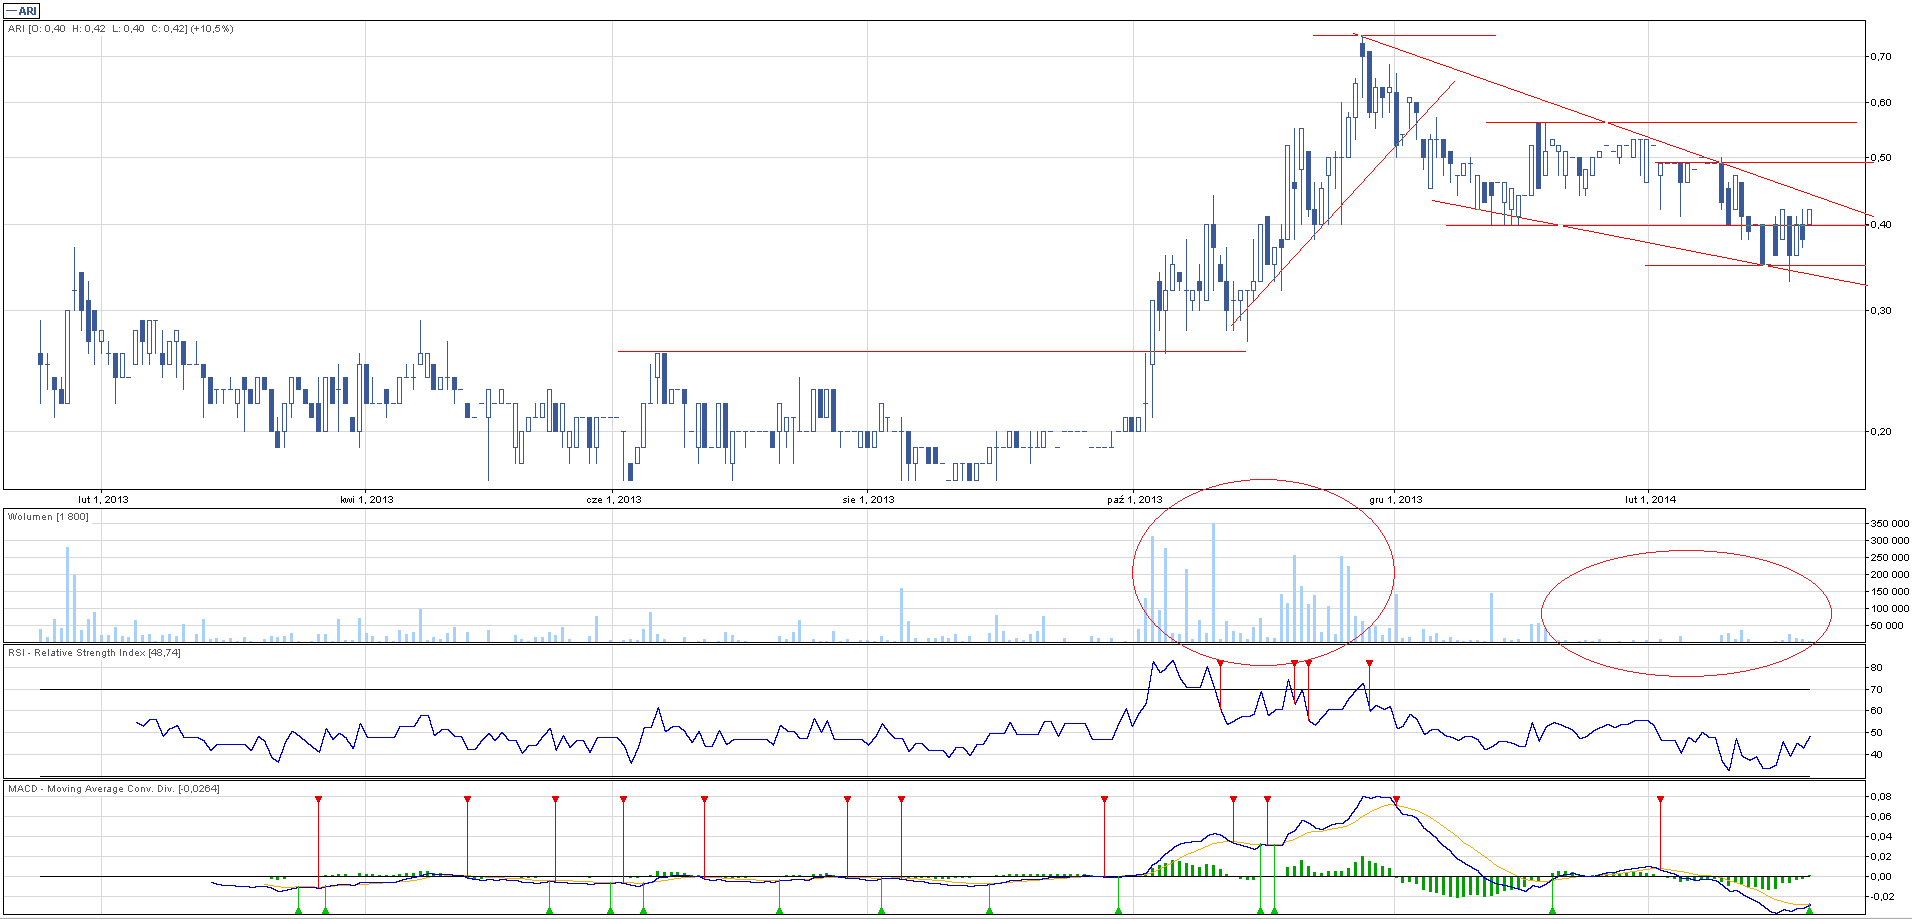
Task: Click the RSI - Relative Strength Index label
Action: point(94,653)
